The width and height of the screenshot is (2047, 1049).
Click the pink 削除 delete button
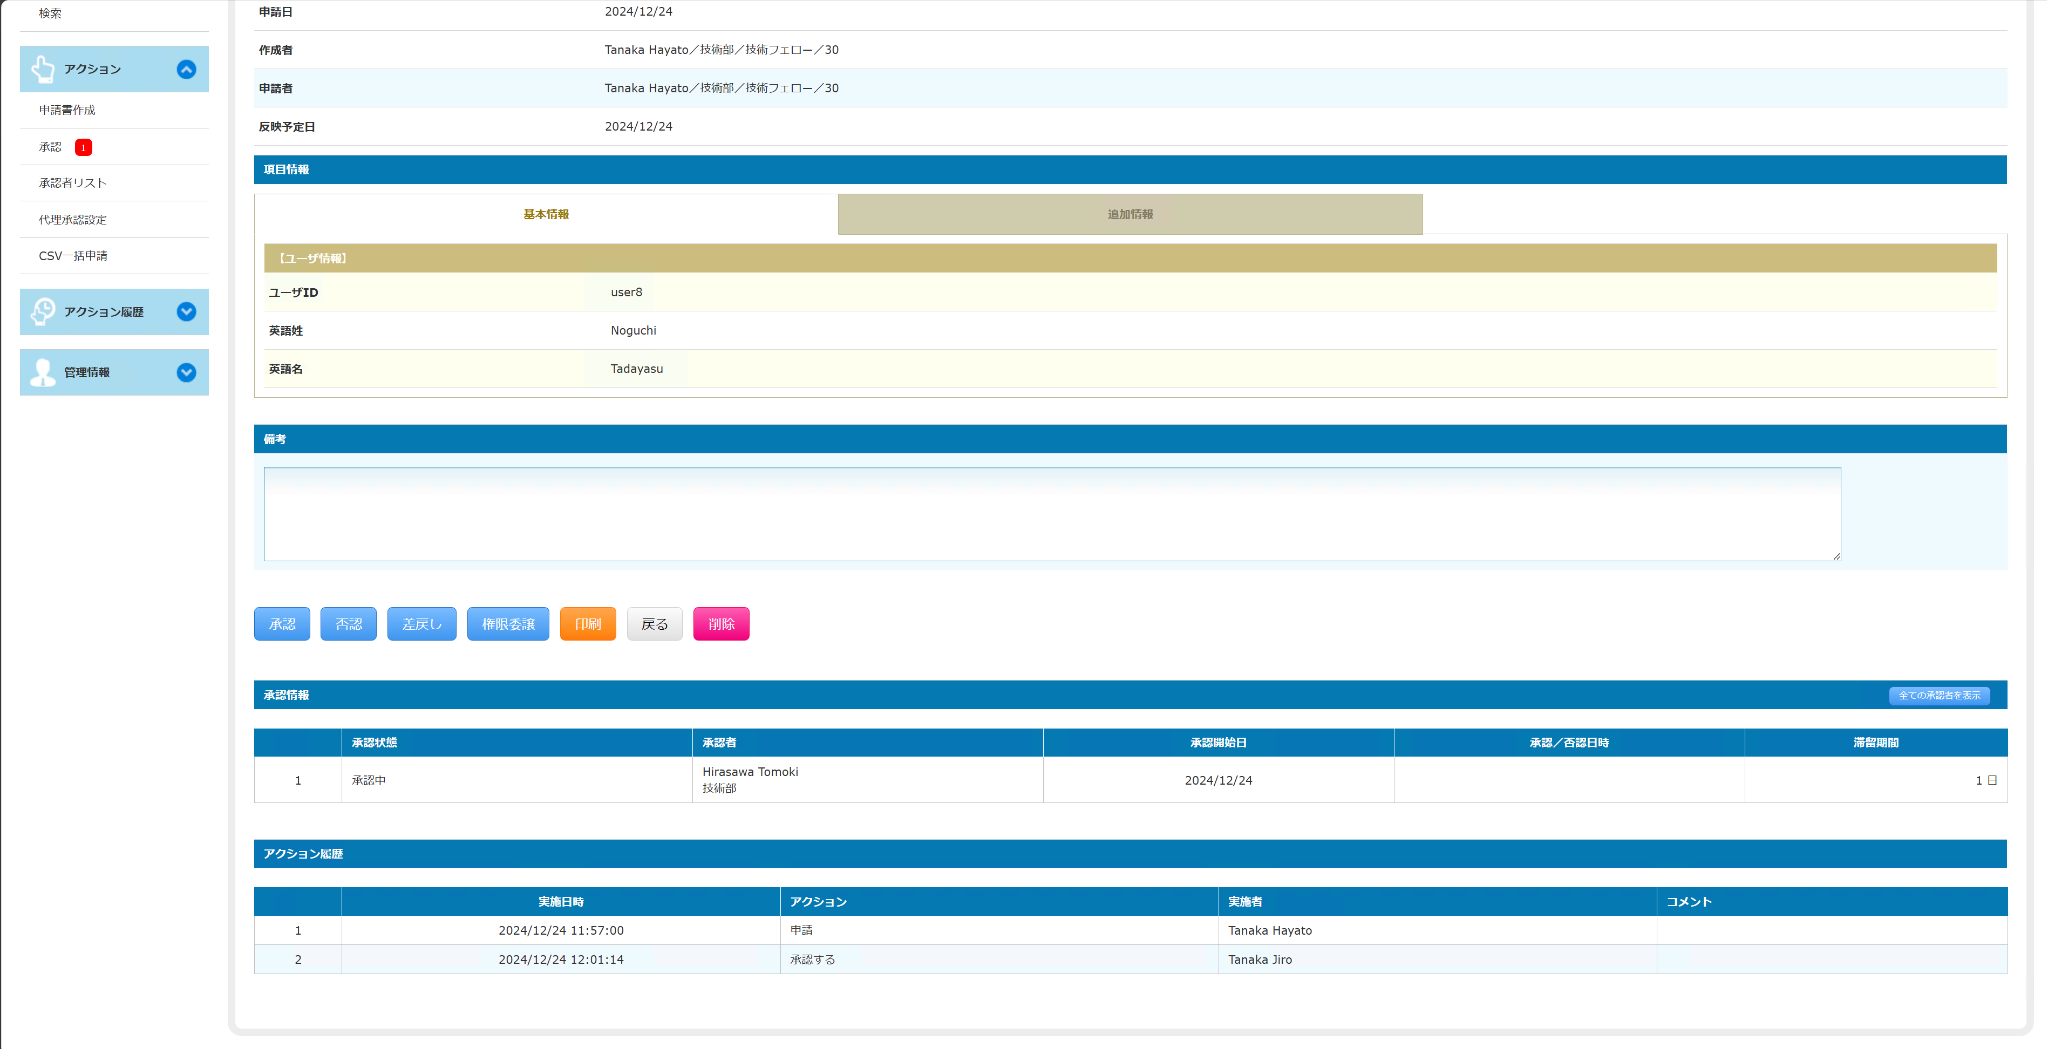click(x=721, y=624)
